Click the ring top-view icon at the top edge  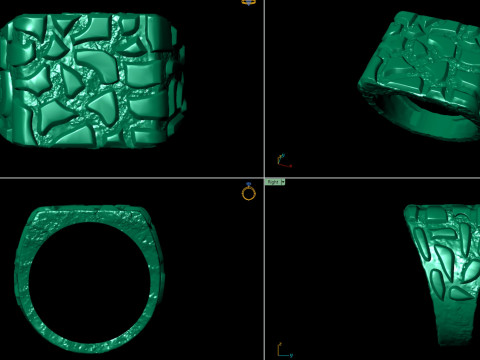pyautogui.click(x=249, y=3)
